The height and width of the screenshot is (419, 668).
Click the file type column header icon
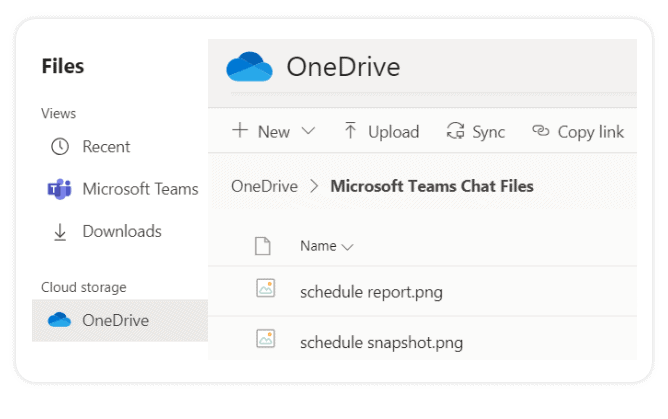(262, 246)
